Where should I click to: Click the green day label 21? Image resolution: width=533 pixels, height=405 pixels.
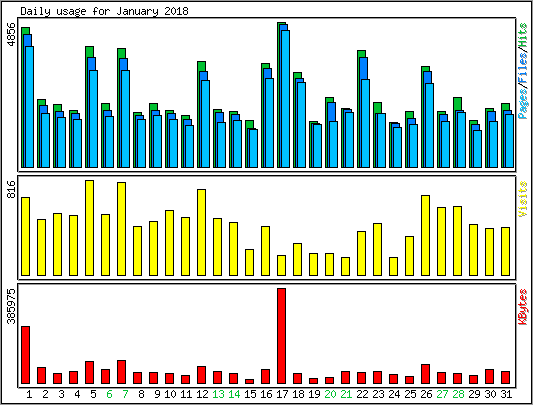coord(346,394)
